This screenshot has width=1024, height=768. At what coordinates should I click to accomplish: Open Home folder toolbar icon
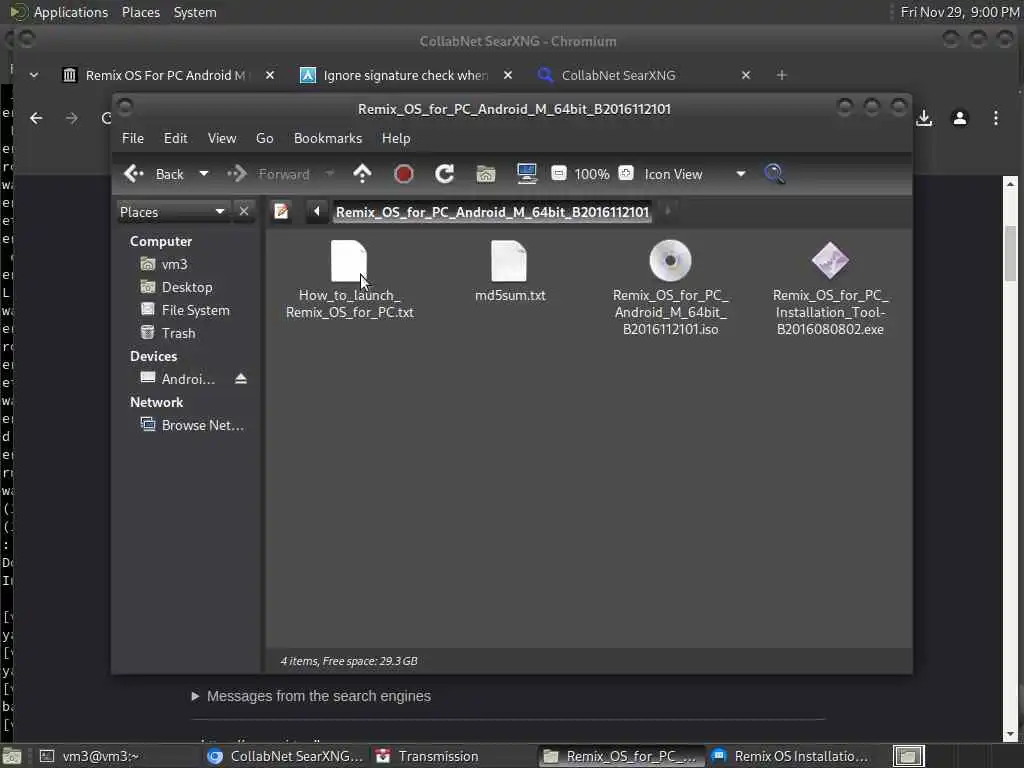(486, 174)
